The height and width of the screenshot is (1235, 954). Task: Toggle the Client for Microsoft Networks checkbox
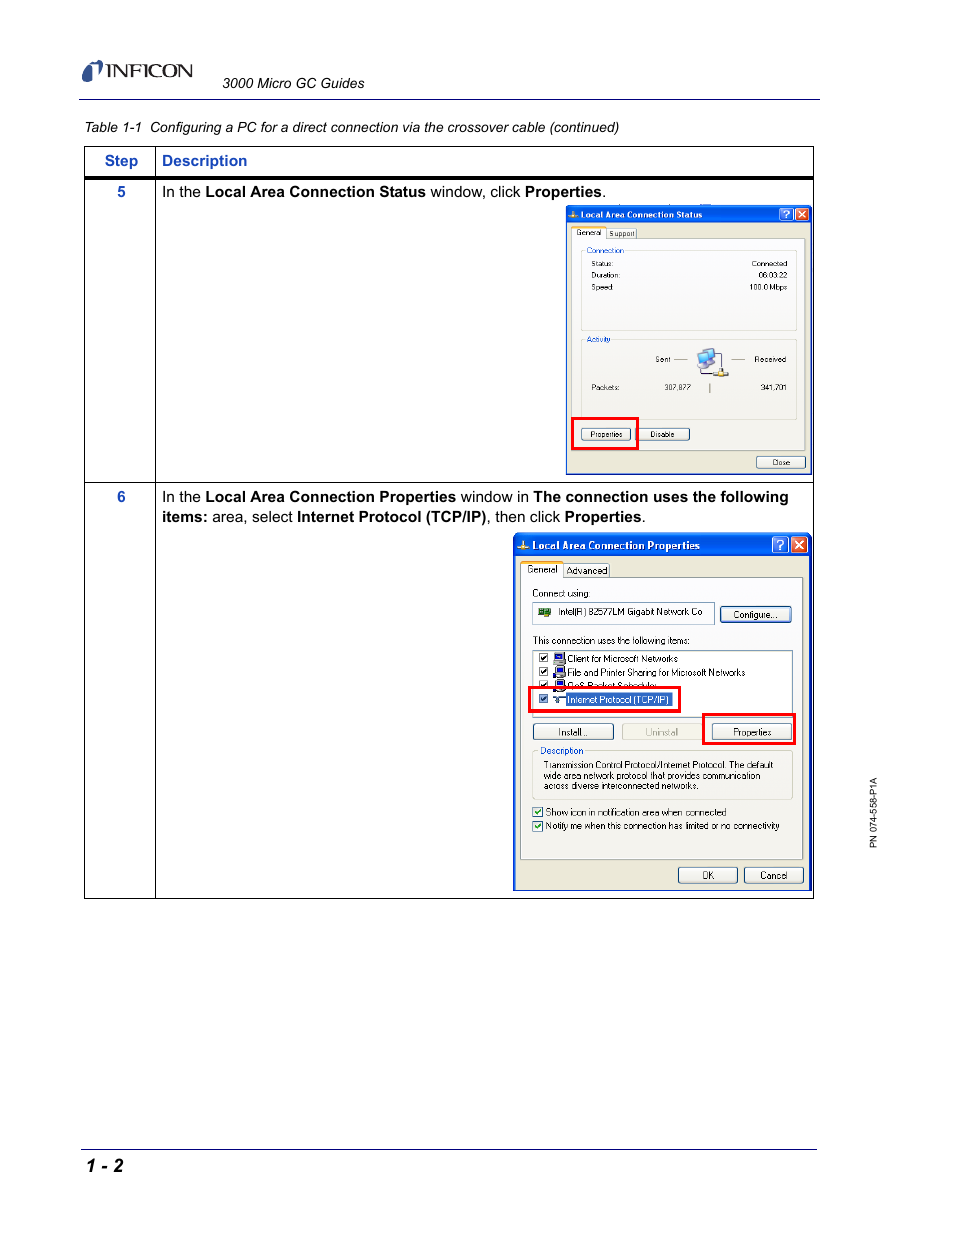(544, 659)
